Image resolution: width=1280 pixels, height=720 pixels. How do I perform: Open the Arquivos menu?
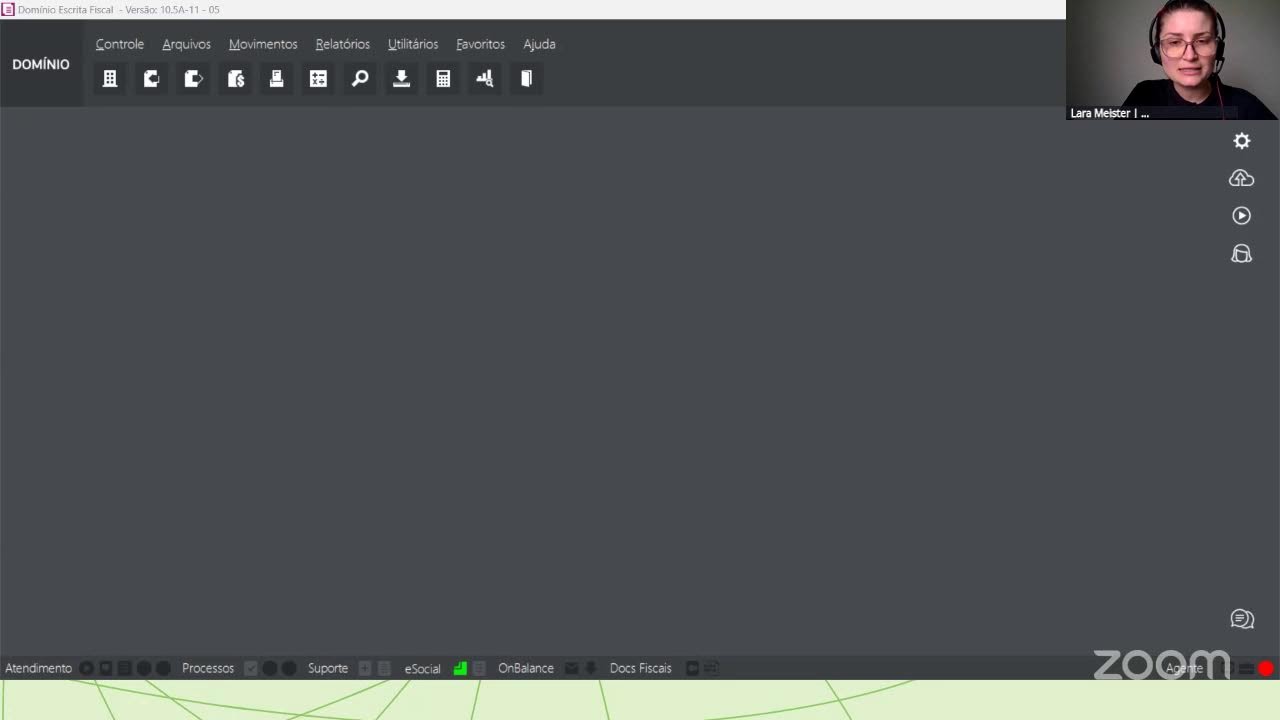coord(187,44)
